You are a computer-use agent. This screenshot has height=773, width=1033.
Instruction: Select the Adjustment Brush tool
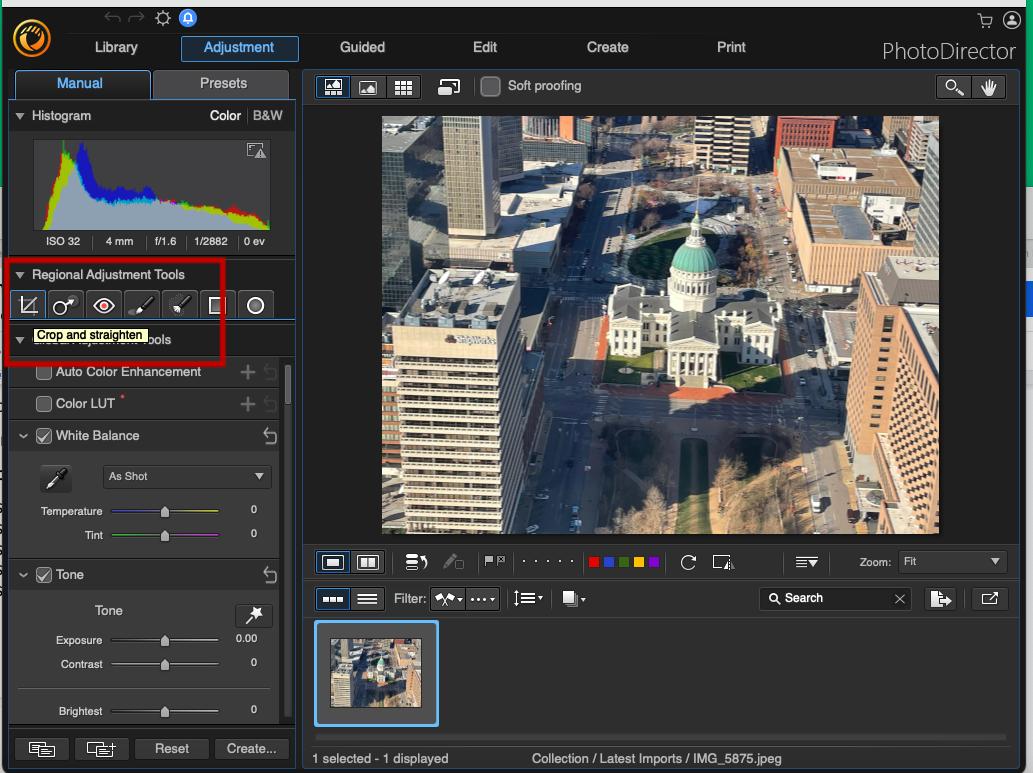141,304
